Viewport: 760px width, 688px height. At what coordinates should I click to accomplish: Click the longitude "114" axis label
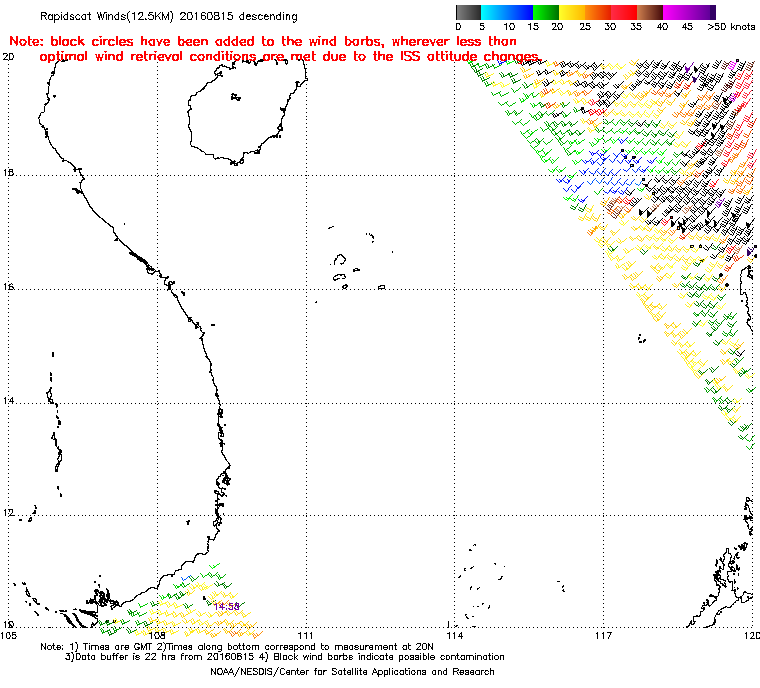coord(454,636)
